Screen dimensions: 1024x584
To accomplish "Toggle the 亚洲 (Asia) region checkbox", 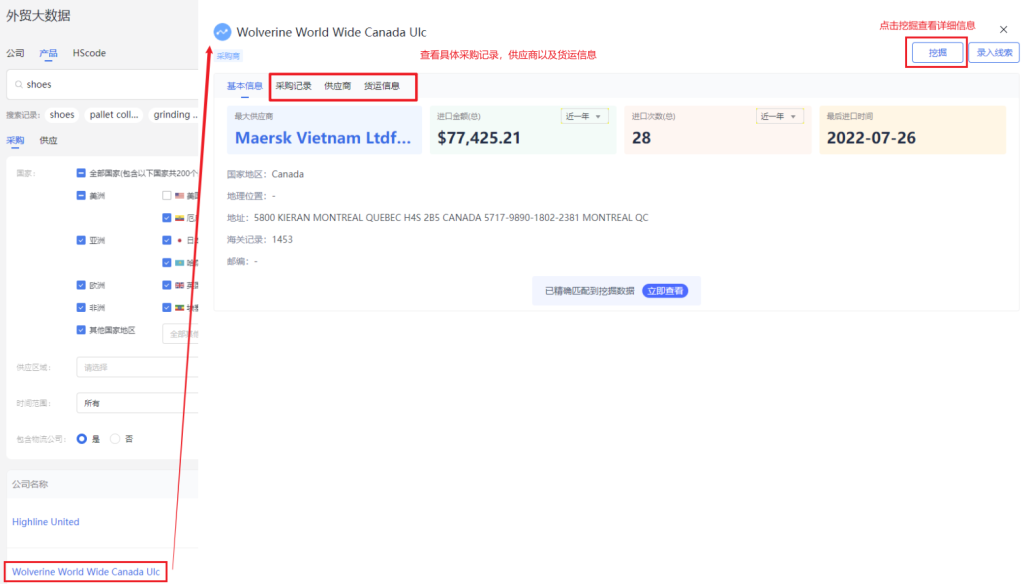I will pos(82,240).
